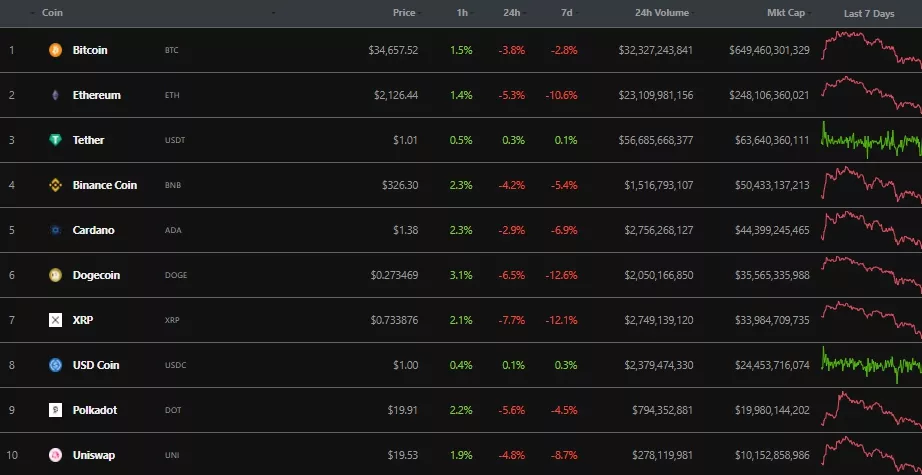Click the Tether logo icon

point(55,140)
